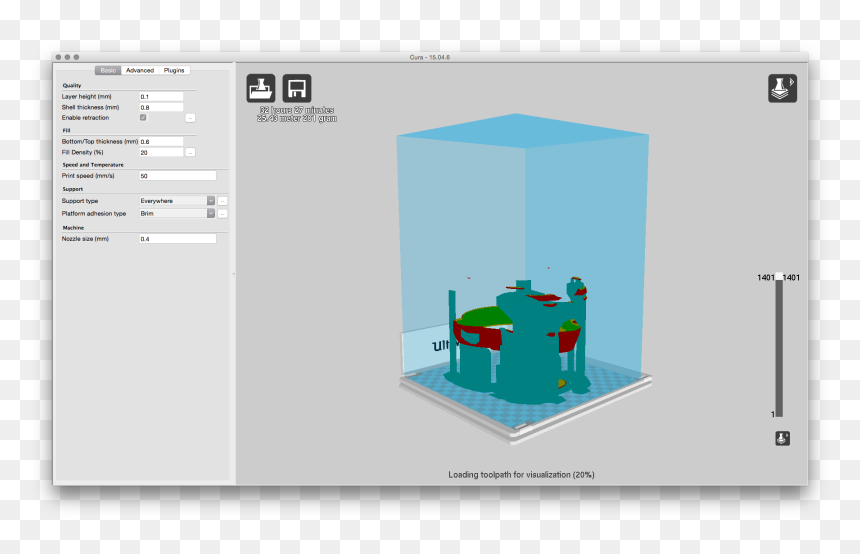Open Fill Density ellipsis settings button
Image resolution: width=860 pixels, height=554 pixels.
click(190, 152)
